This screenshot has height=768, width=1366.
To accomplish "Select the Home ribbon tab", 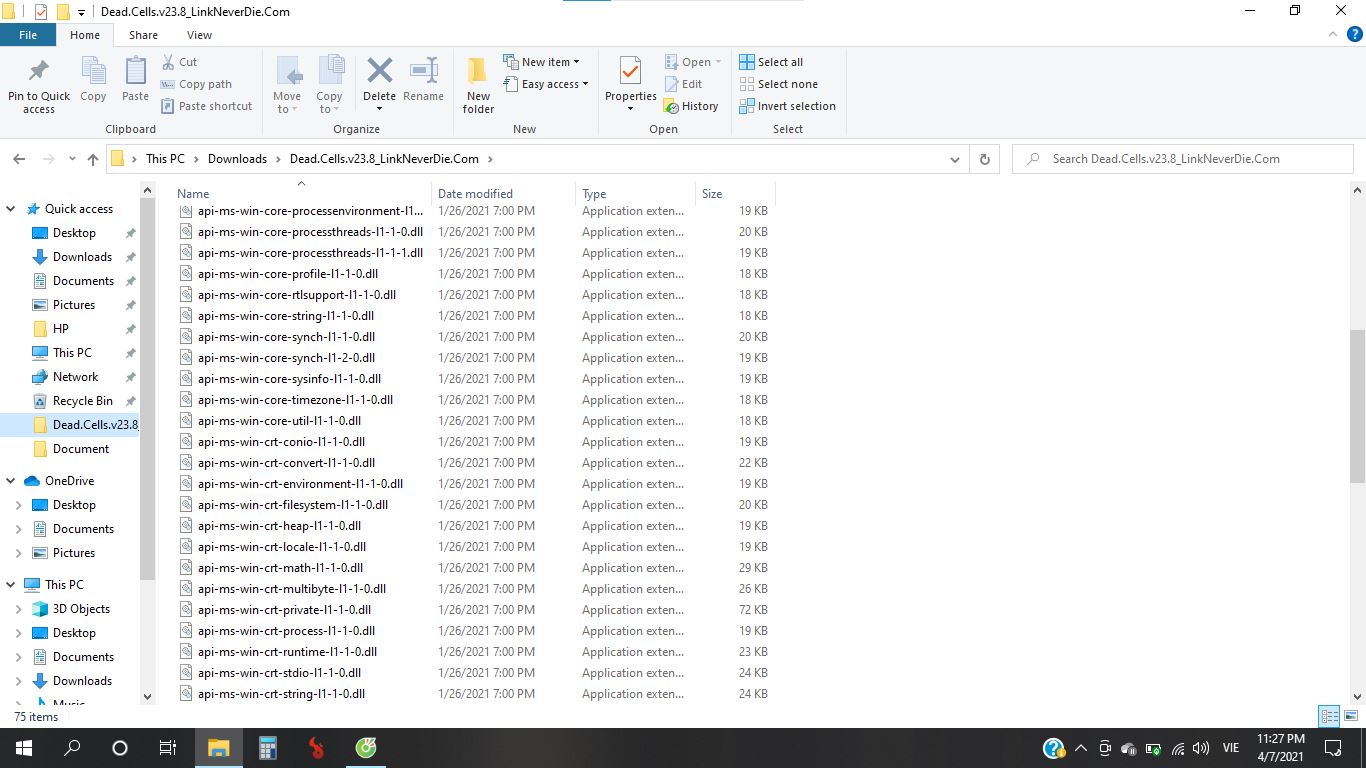I will [x=85, y=35].
